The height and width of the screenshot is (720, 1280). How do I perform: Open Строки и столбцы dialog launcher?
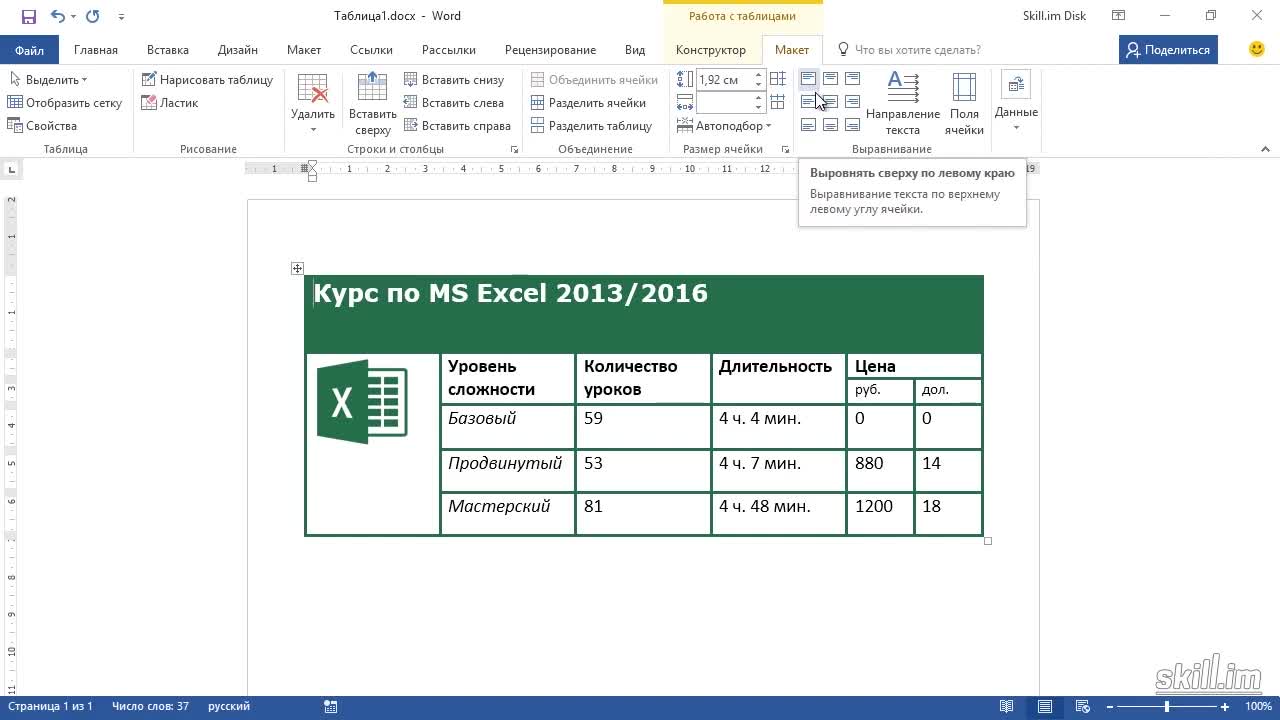[515, 150]
